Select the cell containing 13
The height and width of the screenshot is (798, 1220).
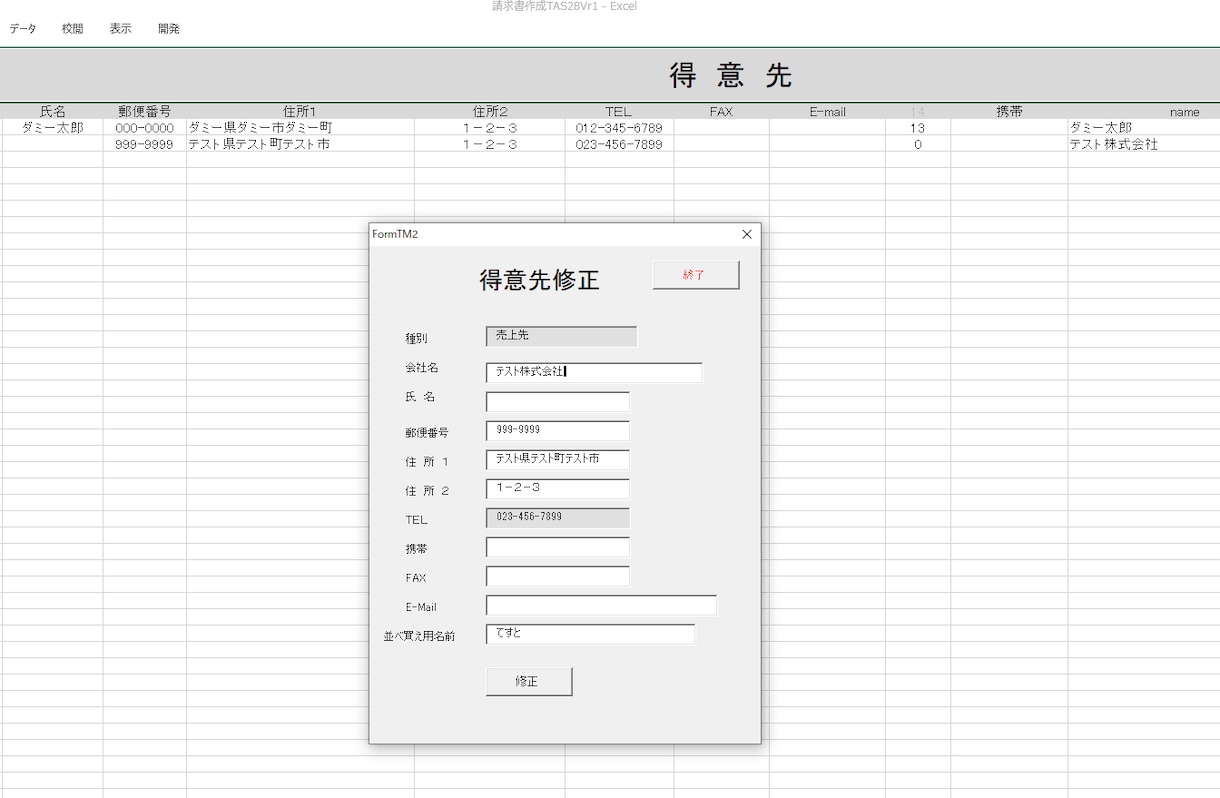tap(917, 128)
